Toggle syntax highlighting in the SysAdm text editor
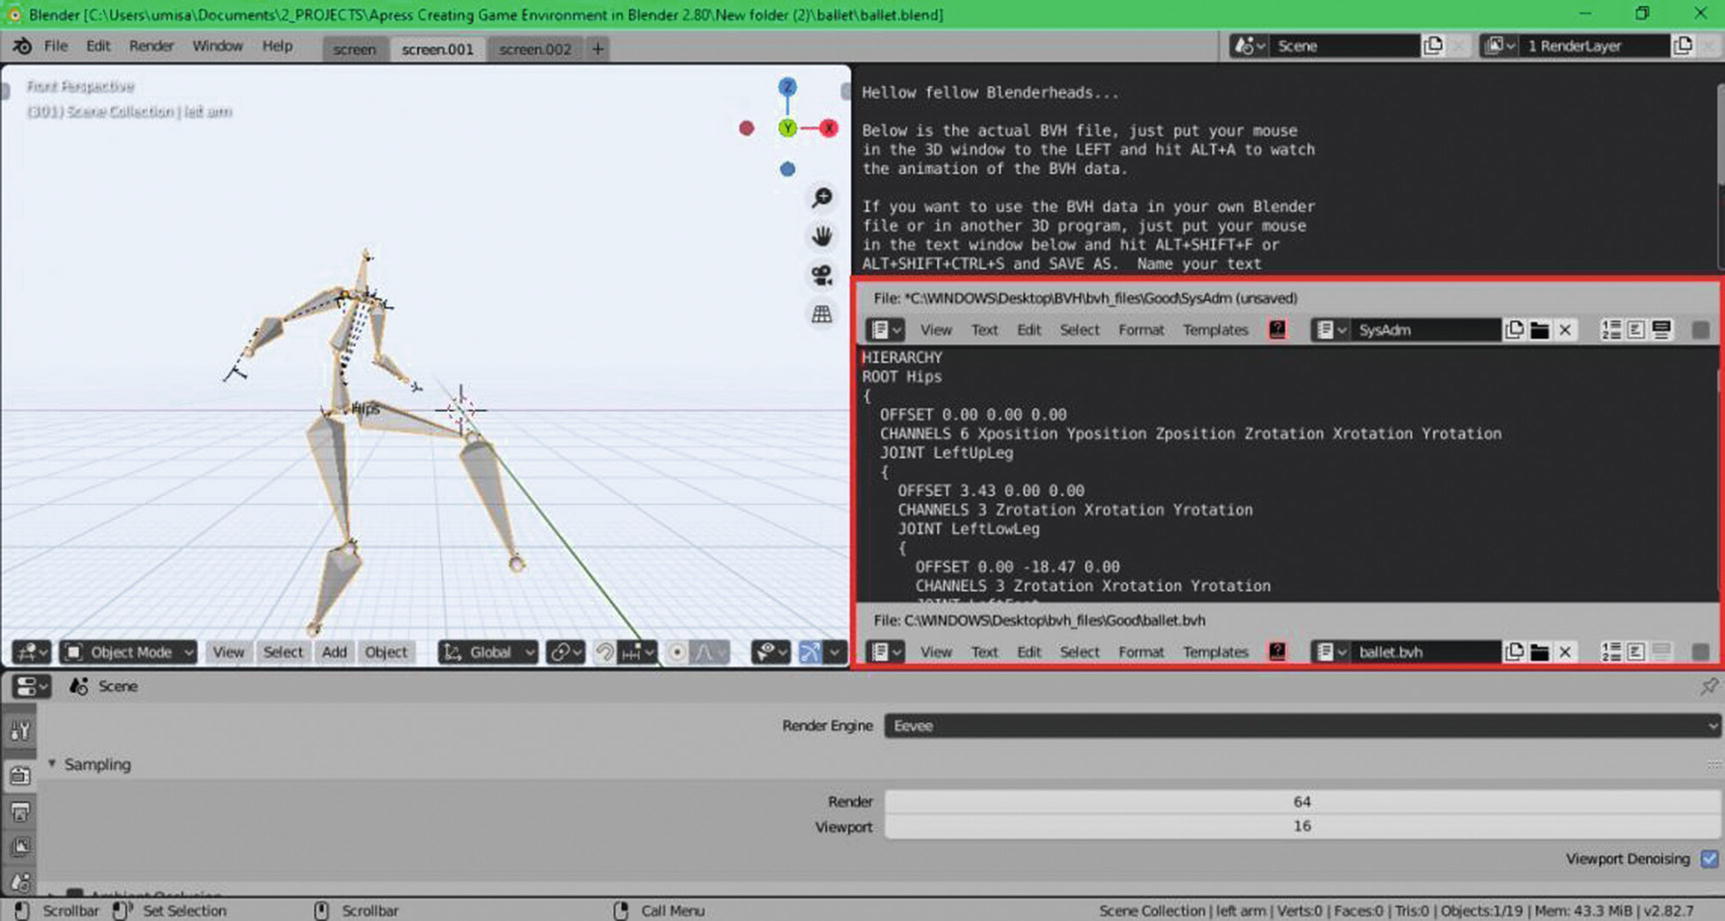Screen dimensions: 1725x921 coord(1661,330)
